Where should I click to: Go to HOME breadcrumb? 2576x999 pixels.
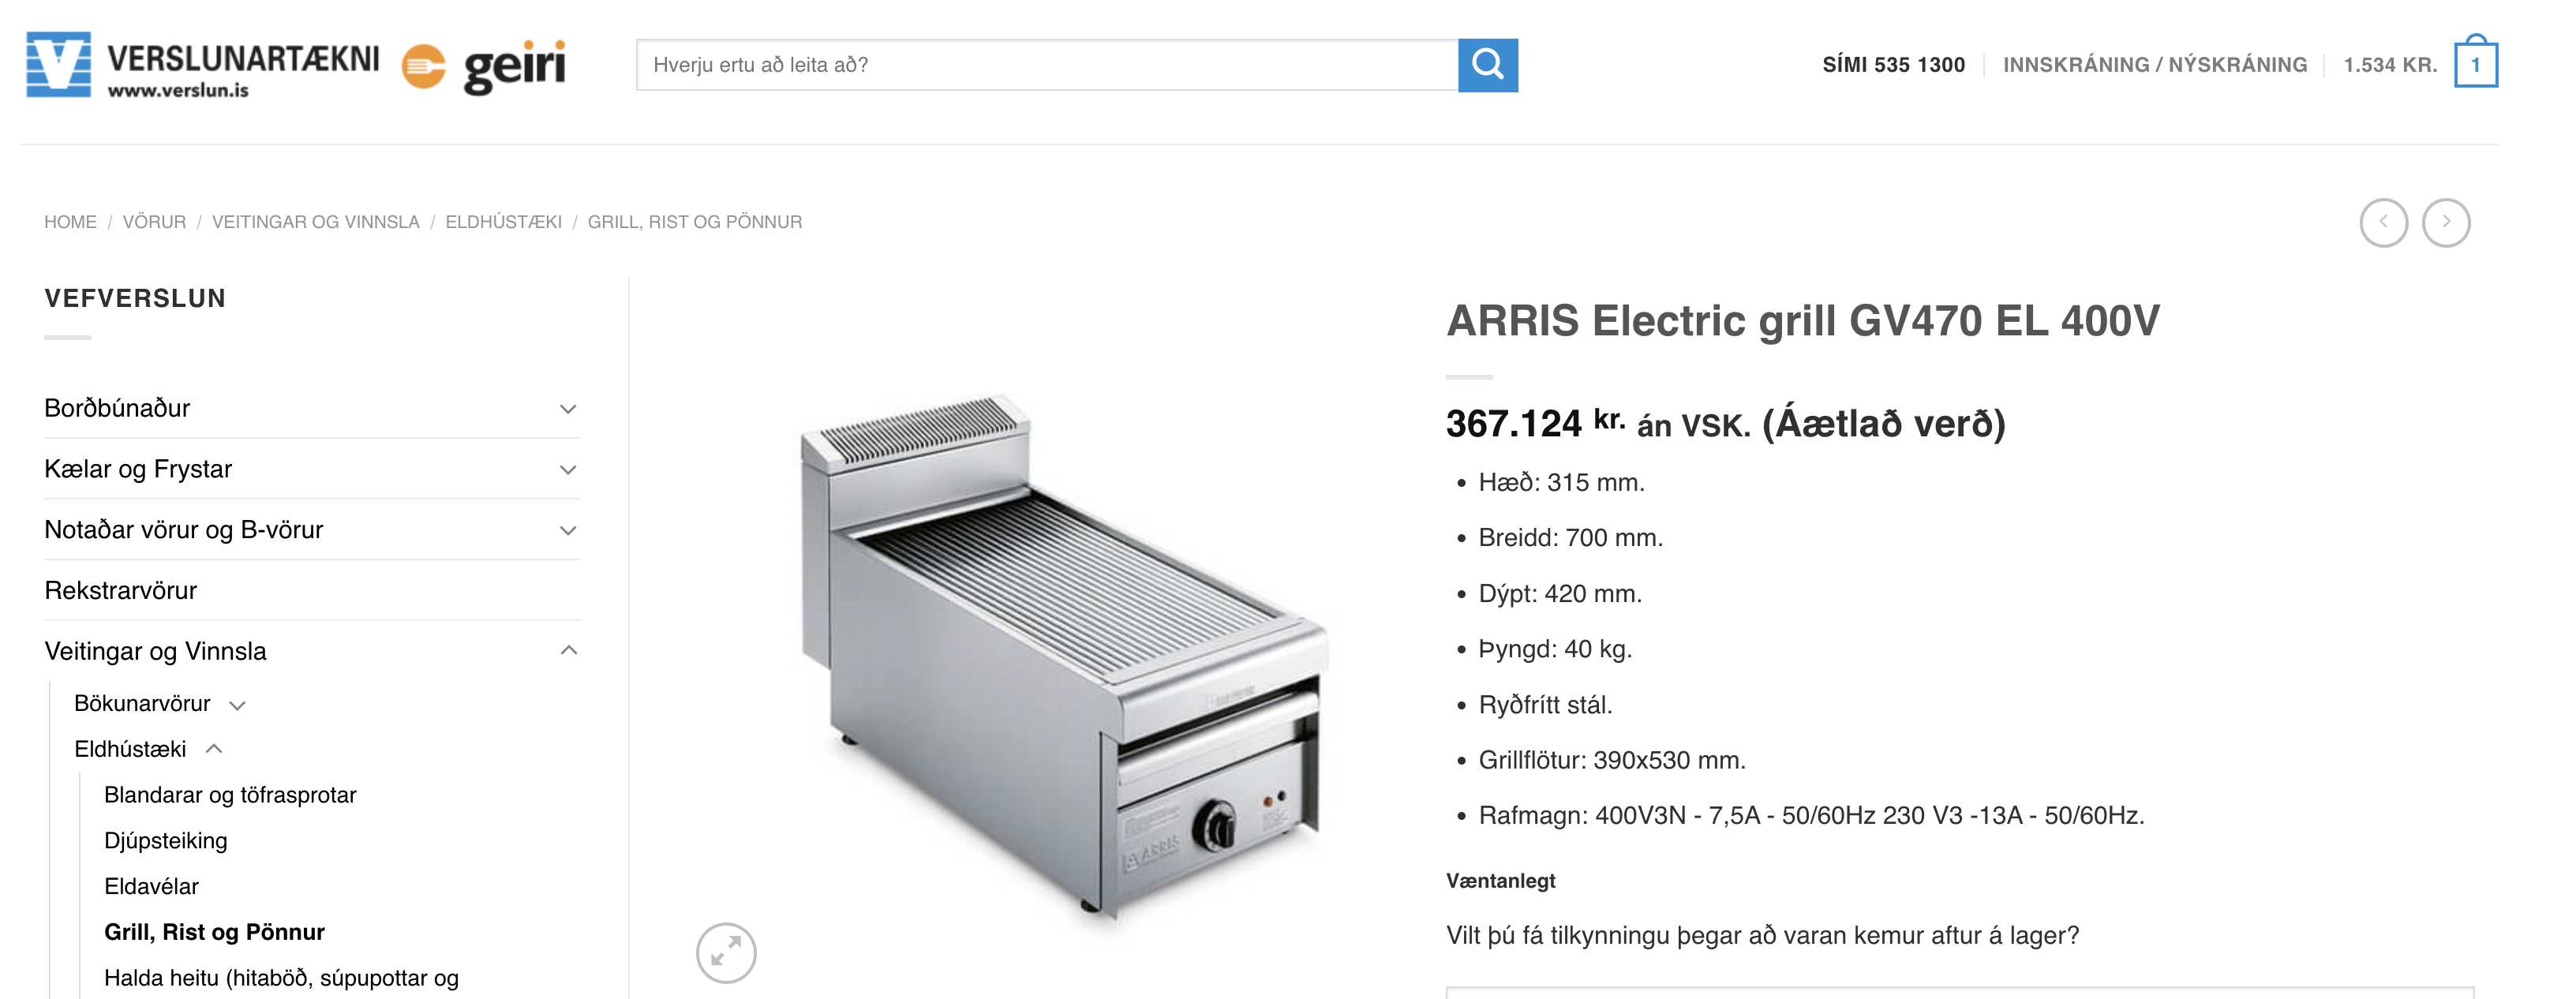tap(70, 222)
